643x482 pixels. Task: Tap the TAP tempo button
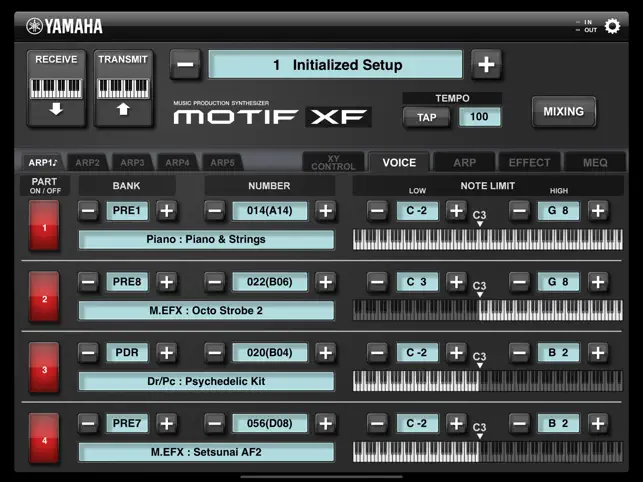[x=426, y=118]
